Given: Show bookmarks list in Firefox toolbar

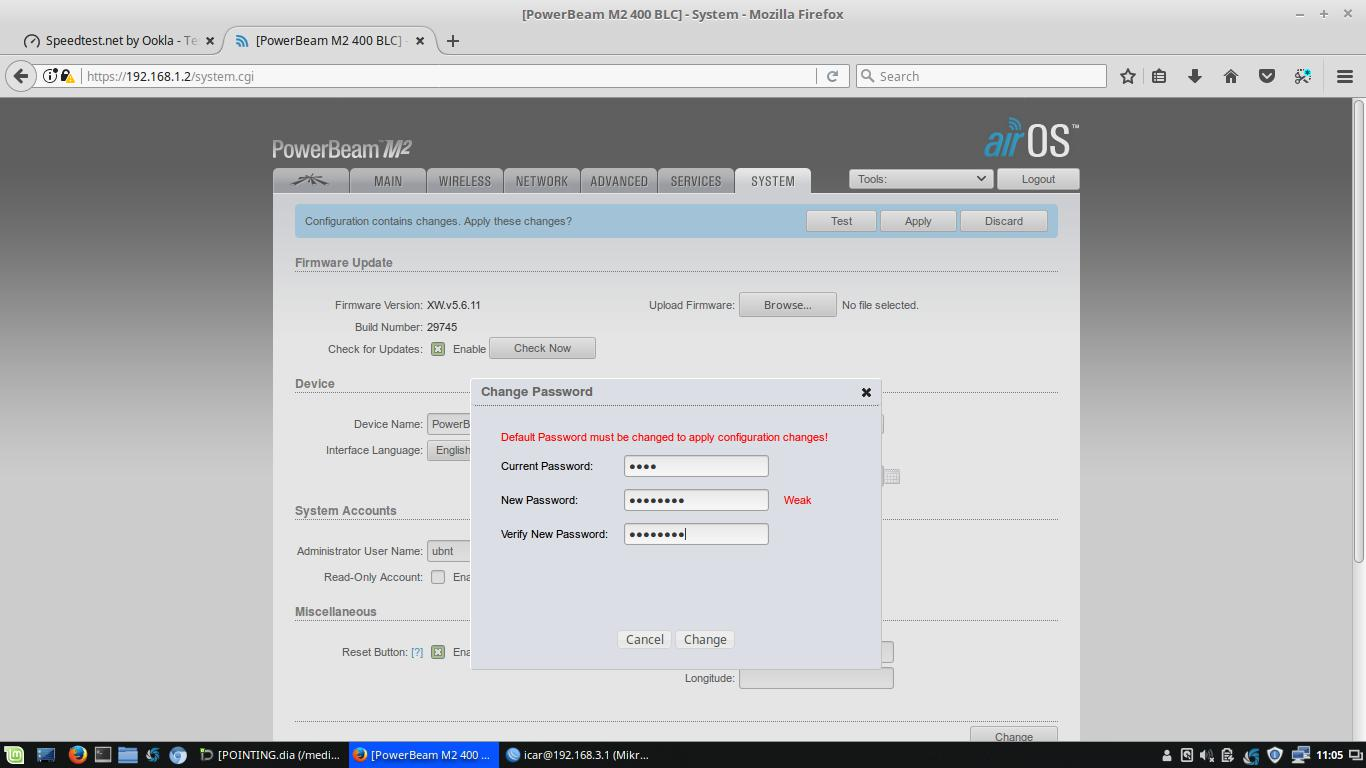Looking at the screenshot, I should point(1159,76).
